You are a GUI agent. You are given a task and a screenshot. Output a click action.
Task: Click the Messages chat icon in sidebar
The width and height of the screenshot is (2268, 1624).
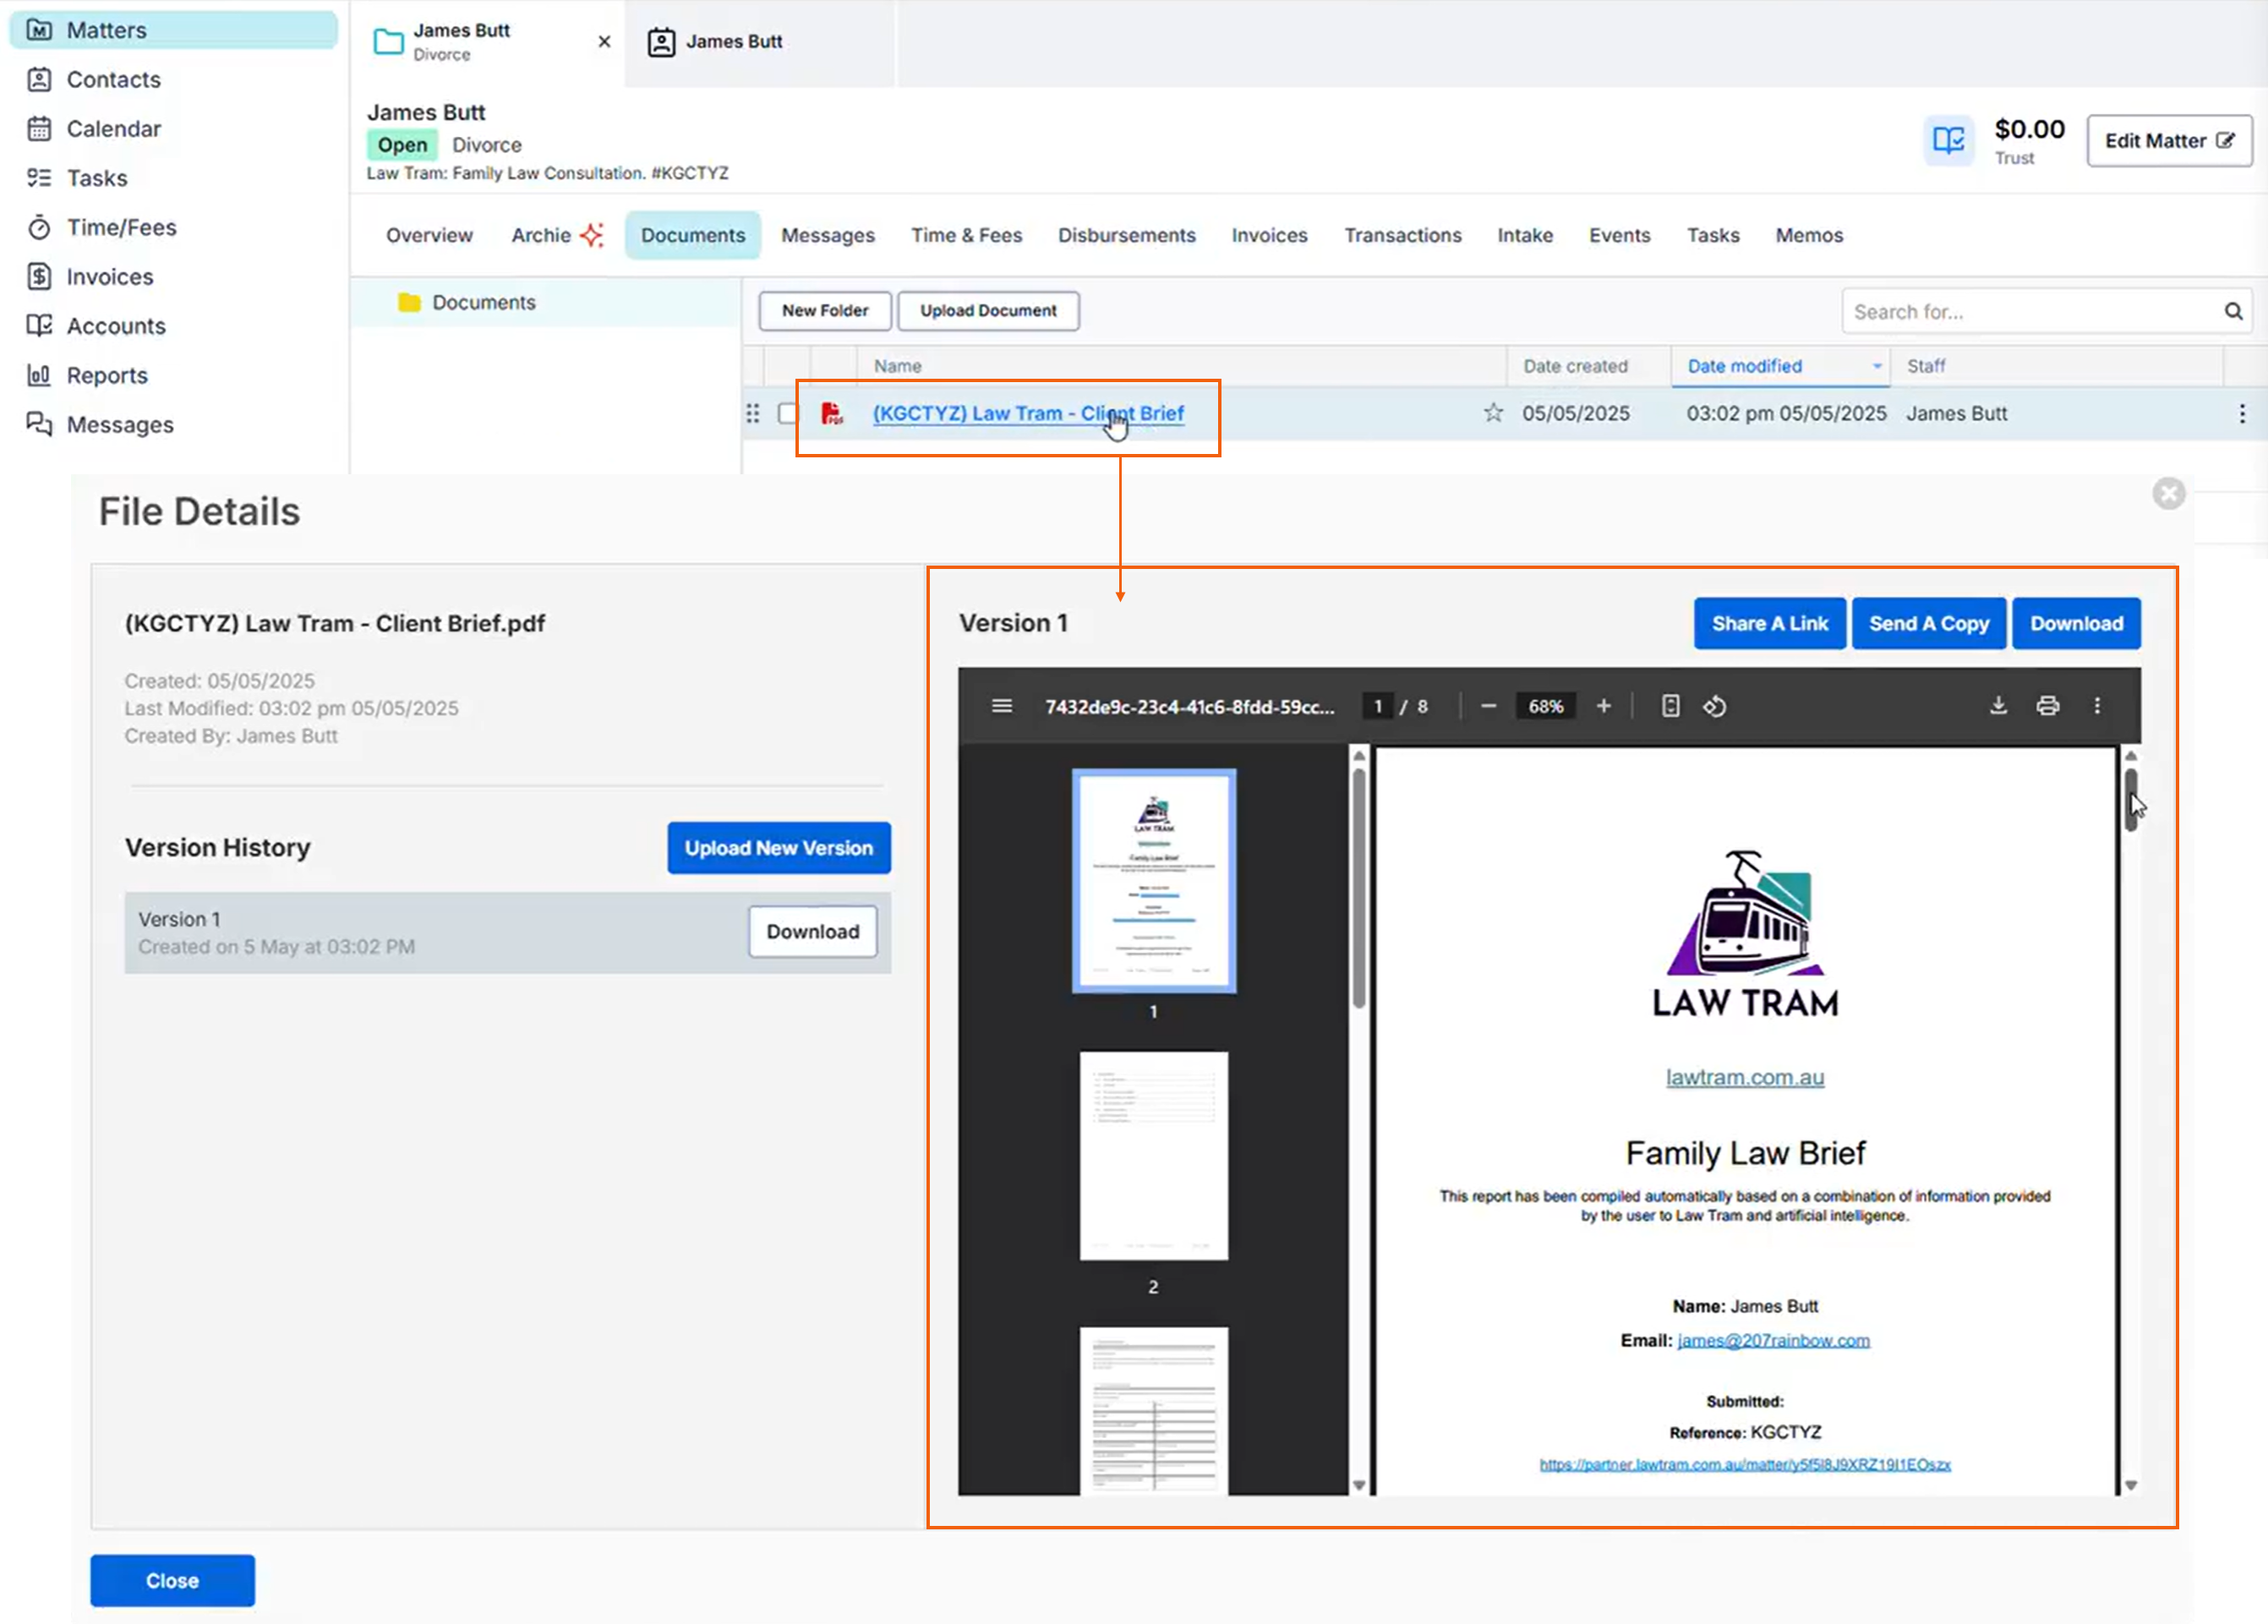tap(39, 424)
